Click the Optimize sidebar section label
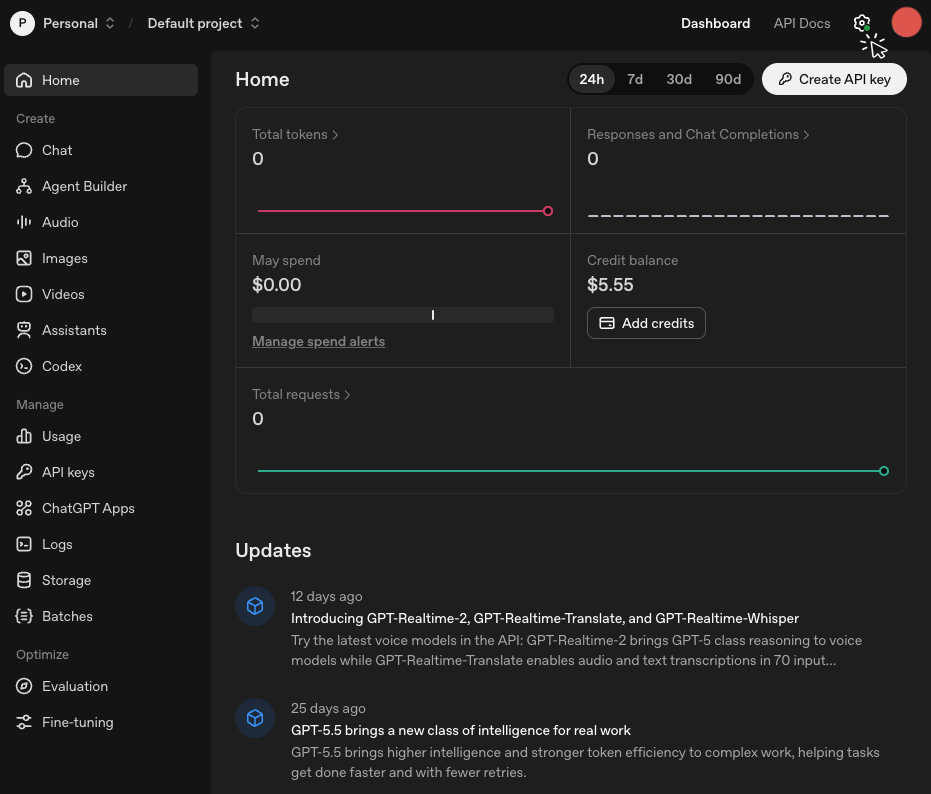Image resolution: width=931 pixels, height=794 pixels. 42,654
